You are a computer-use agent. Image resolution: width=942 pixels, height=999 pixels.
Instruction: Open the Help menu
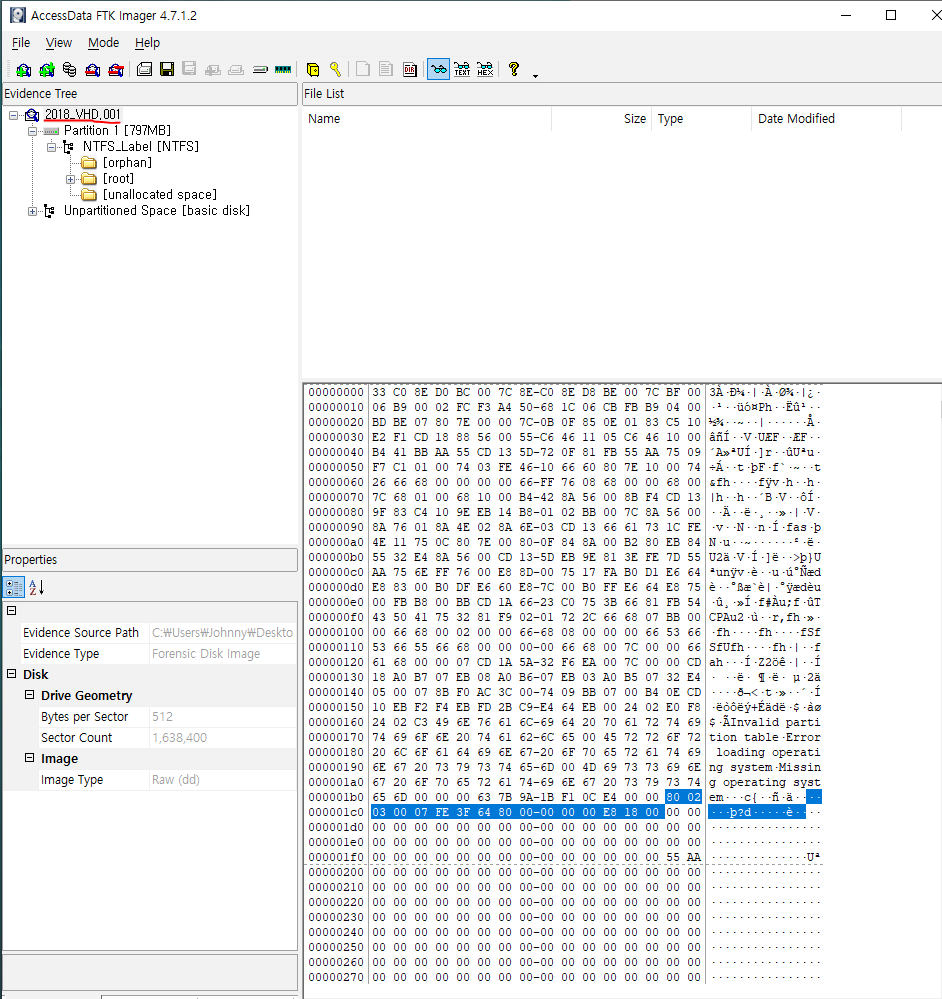(x=147, y=43)
